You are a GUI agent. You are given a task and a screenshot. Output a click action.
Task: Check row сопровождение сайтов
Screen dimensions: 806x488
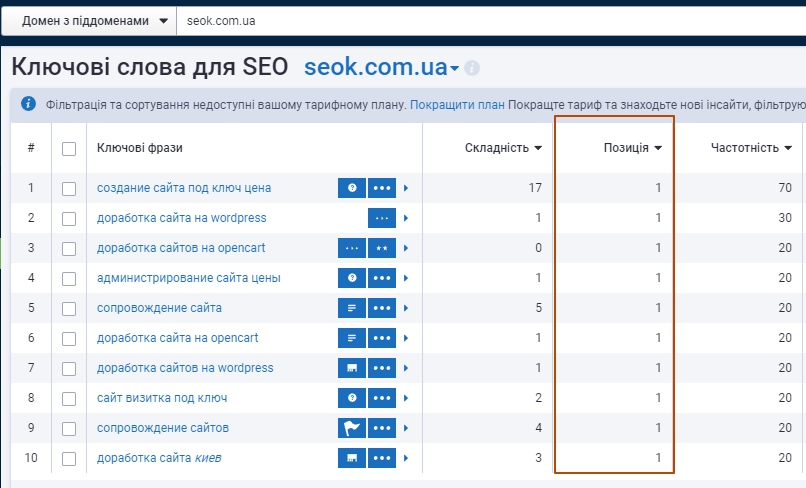click(x=69, y=428)
